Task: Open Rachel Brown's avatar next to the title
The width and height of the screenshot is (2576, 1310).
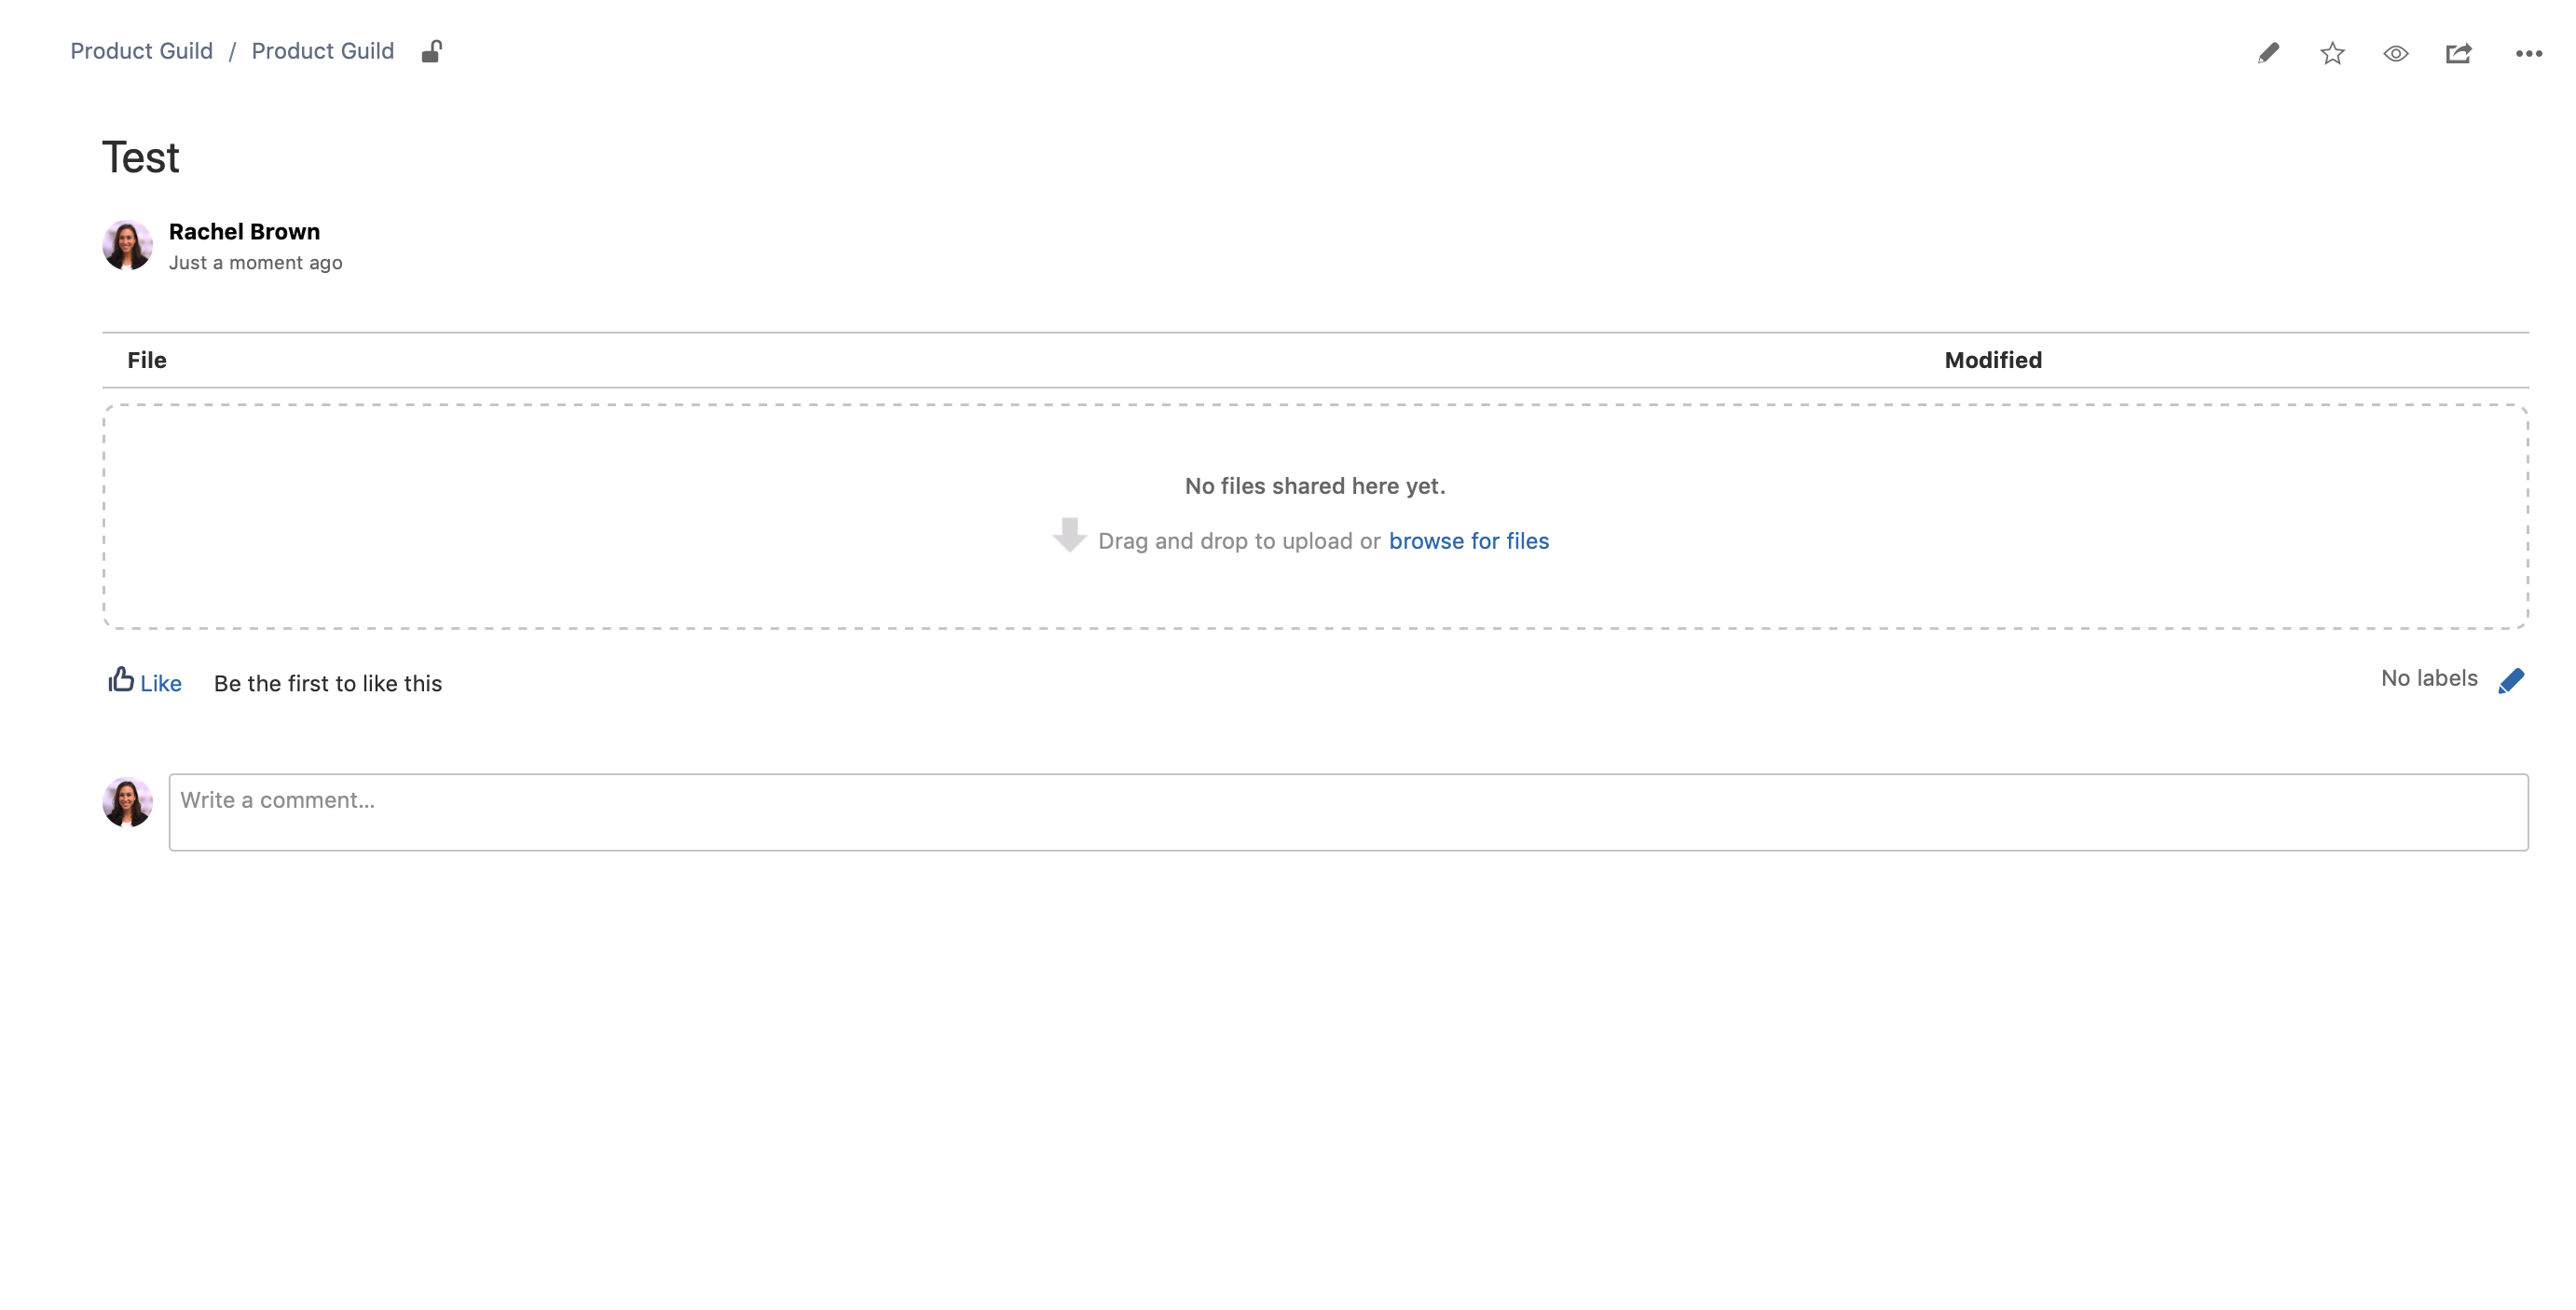Action: point(127,245)
